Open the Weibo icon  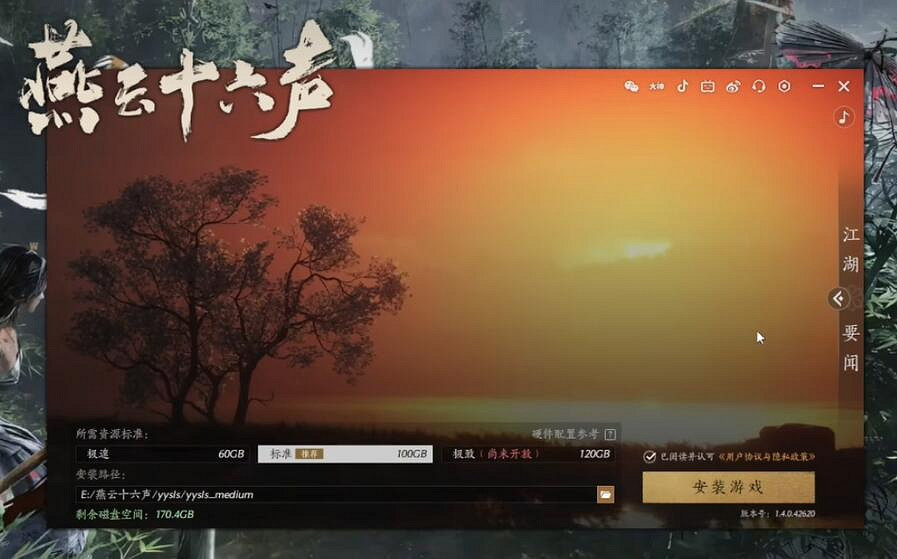click(x=733, y=86)
